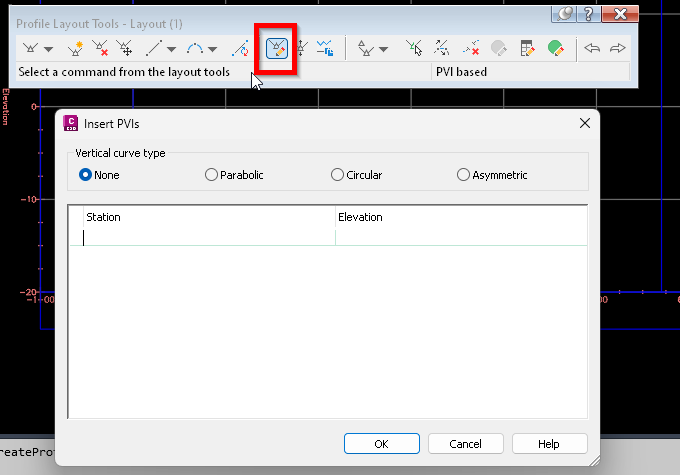The image size is (680, 475).
Task: Click the first row Elevation cell
Action: (x=461, y=237)
